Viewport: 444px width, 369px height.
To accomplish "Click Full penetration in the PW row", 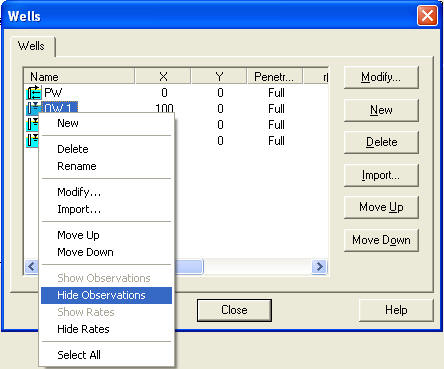I will pyautogui.click(x=276, y=93).
